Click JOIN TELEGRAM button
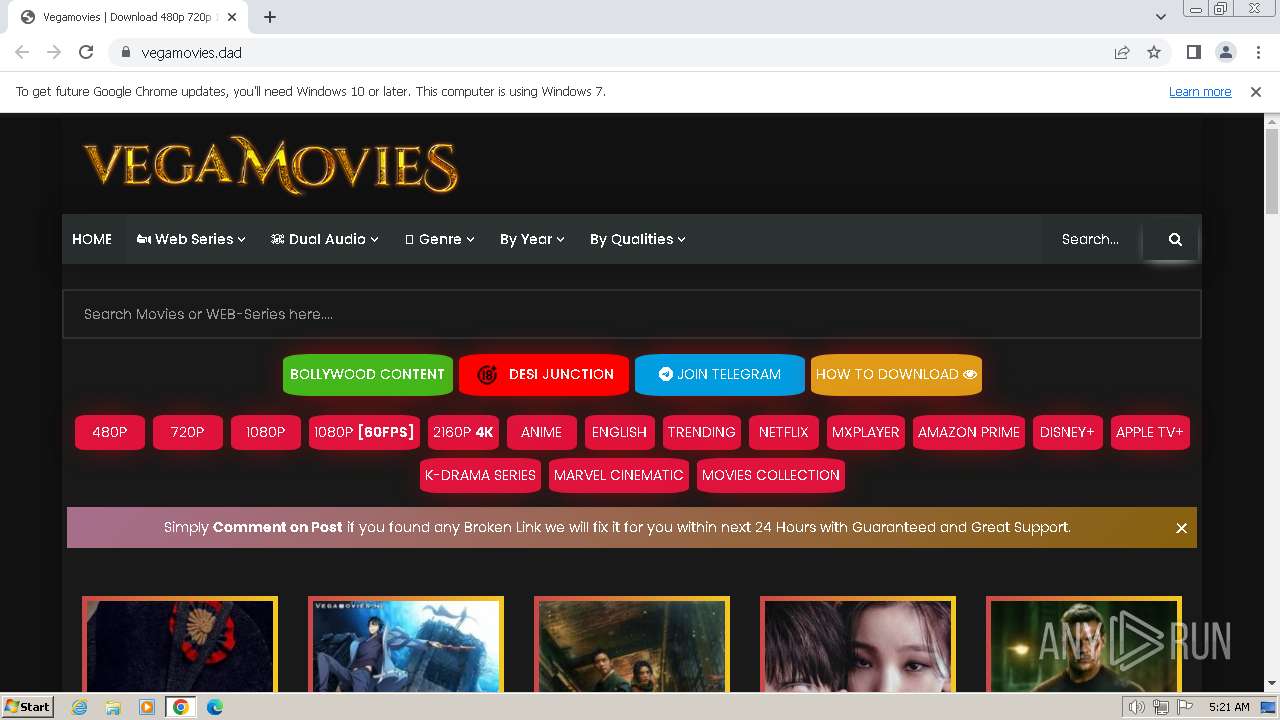 (720, 374)
